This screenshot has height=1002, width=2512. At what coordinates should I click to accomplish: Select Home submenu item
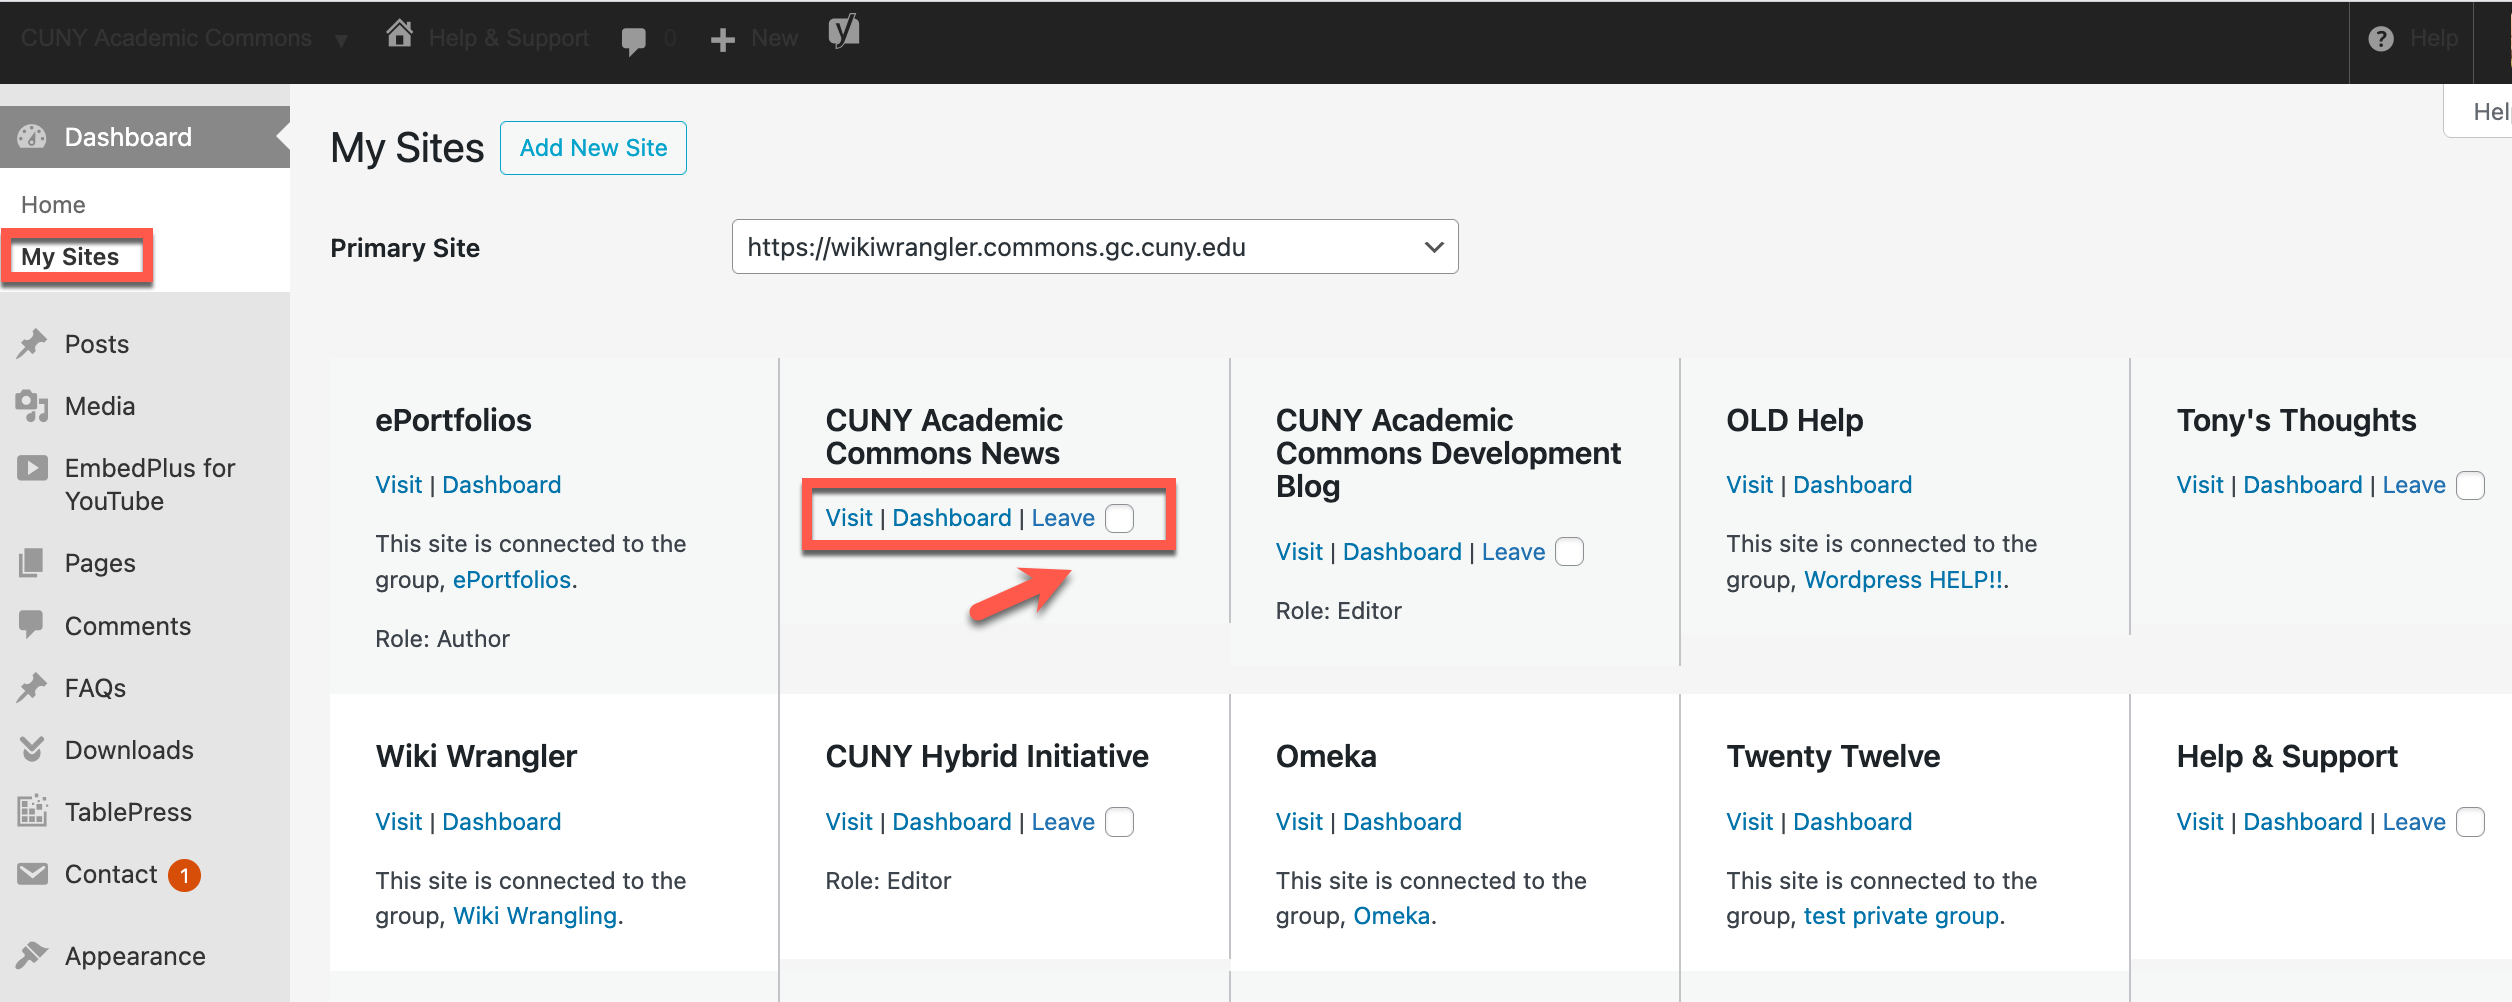[53, 205]
